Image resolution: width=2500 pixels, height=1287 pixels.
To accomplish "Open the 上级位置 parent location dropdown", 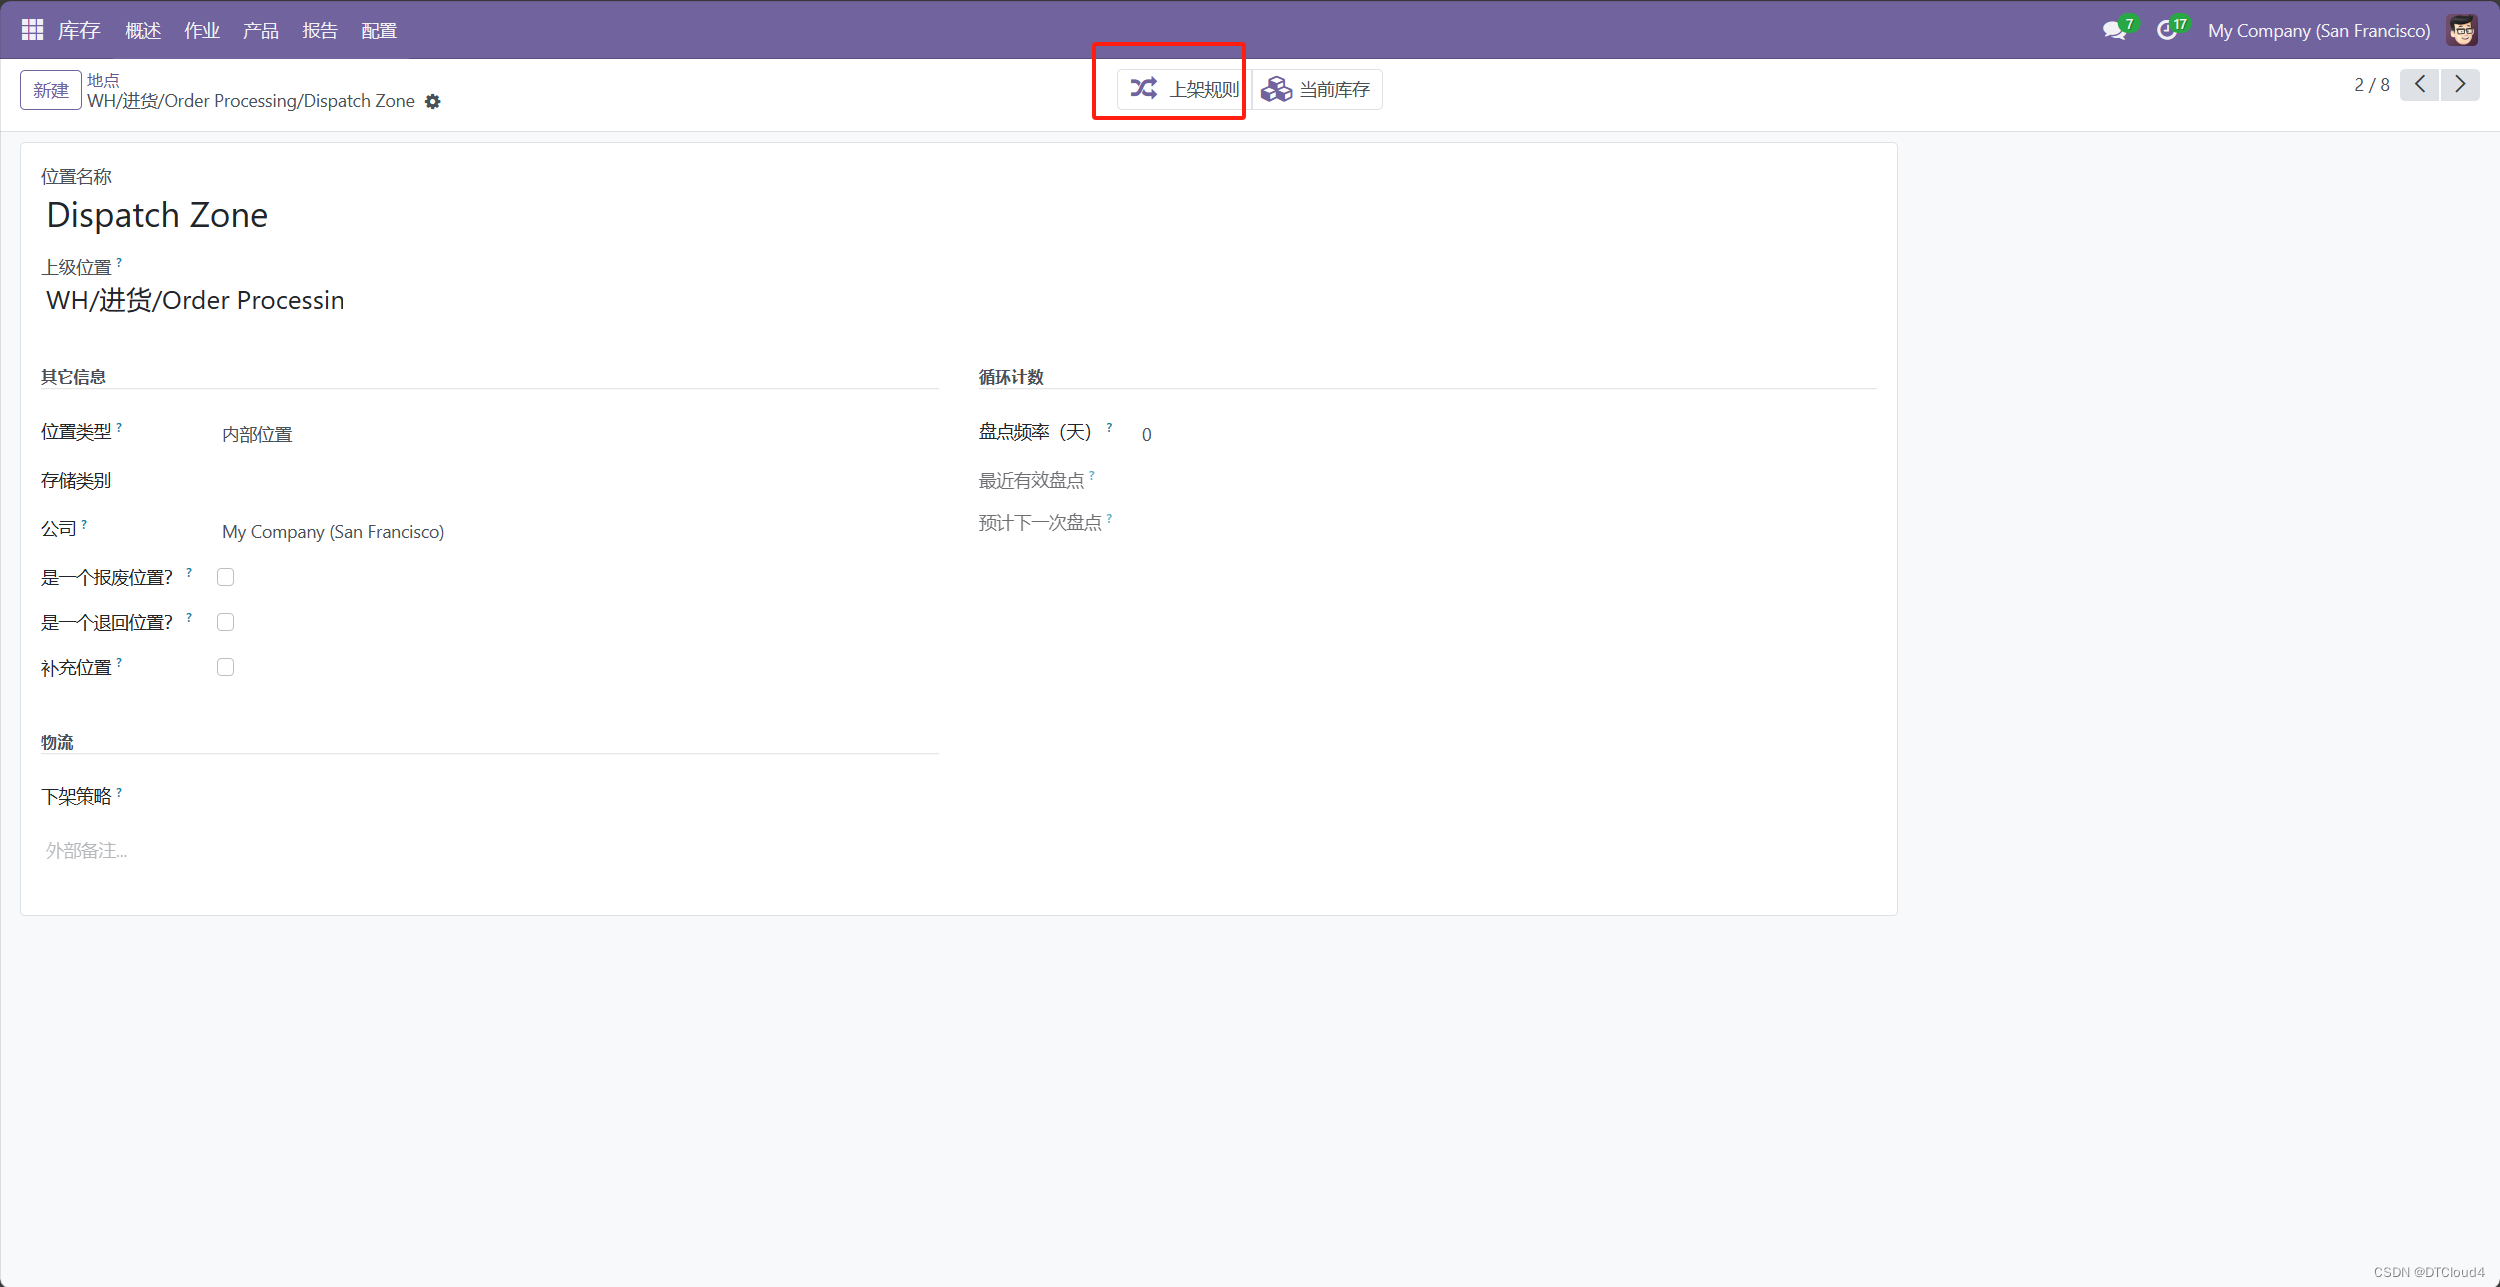I will 195,300.
